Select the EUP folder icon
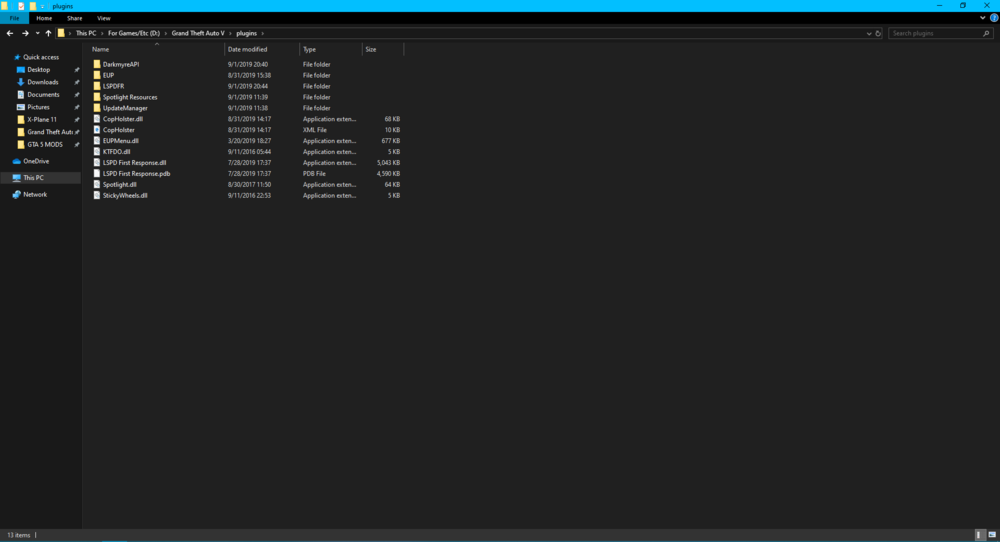 97,75
